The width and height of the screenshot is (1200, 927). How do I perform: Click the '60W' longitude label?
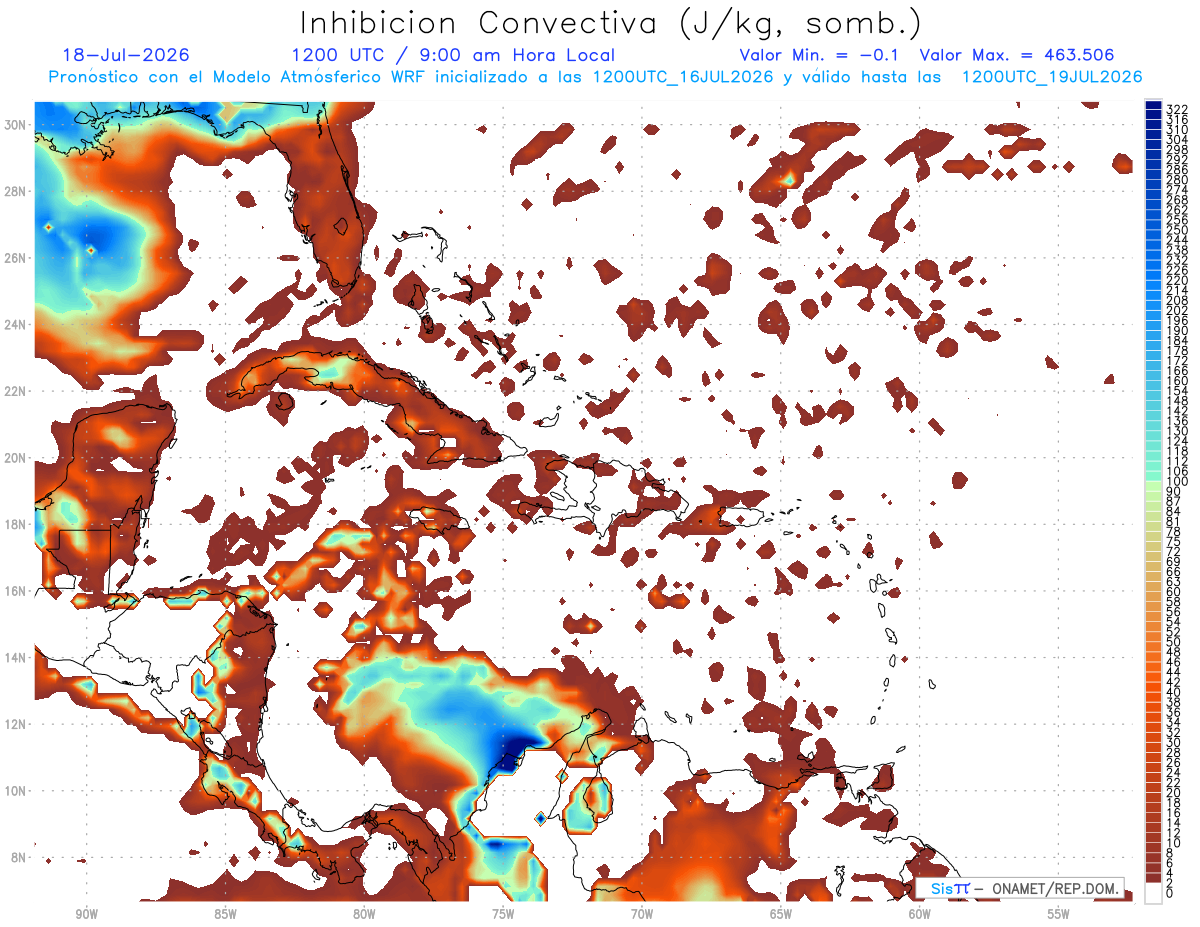coord(920,915)
